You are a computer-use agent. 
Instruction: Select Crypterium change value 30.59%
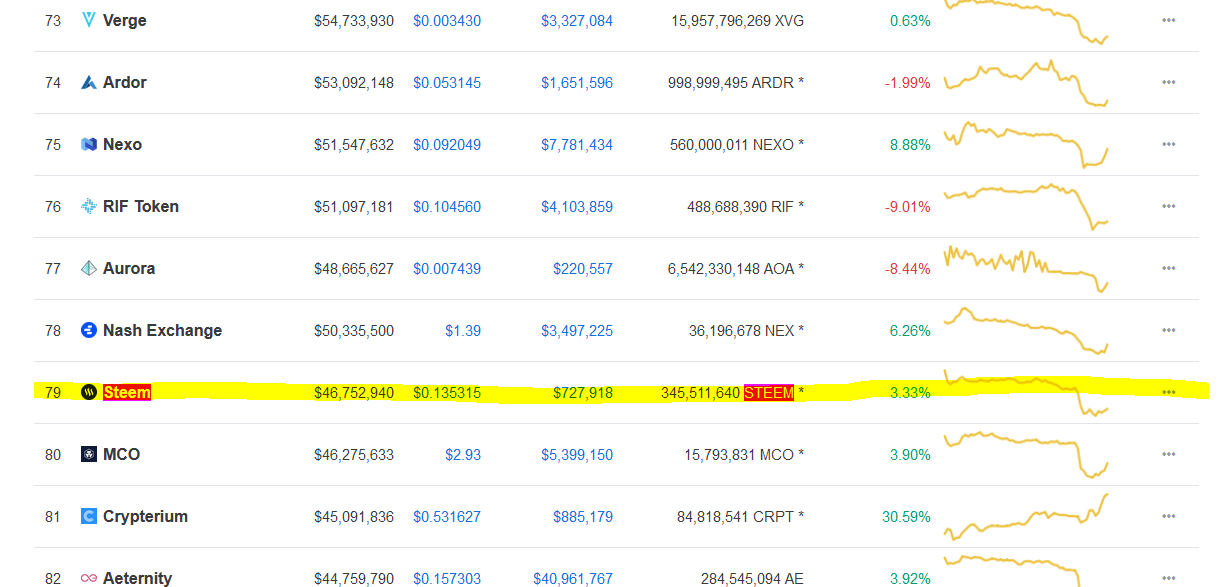coord(906,516)
